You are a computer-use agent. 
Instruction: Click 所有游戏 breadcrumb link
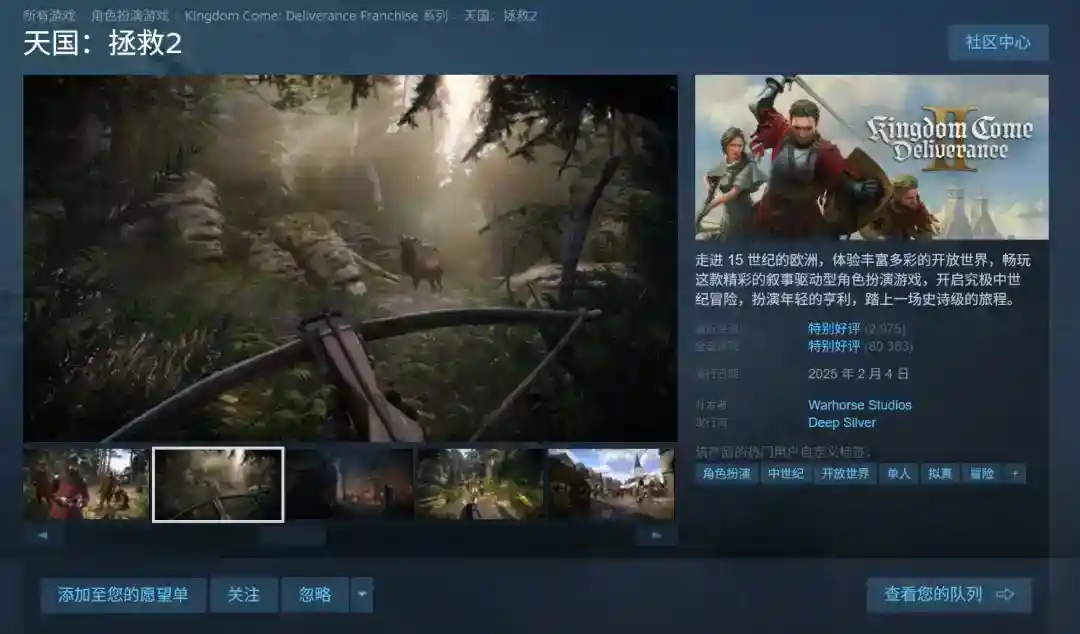[49, 15]
